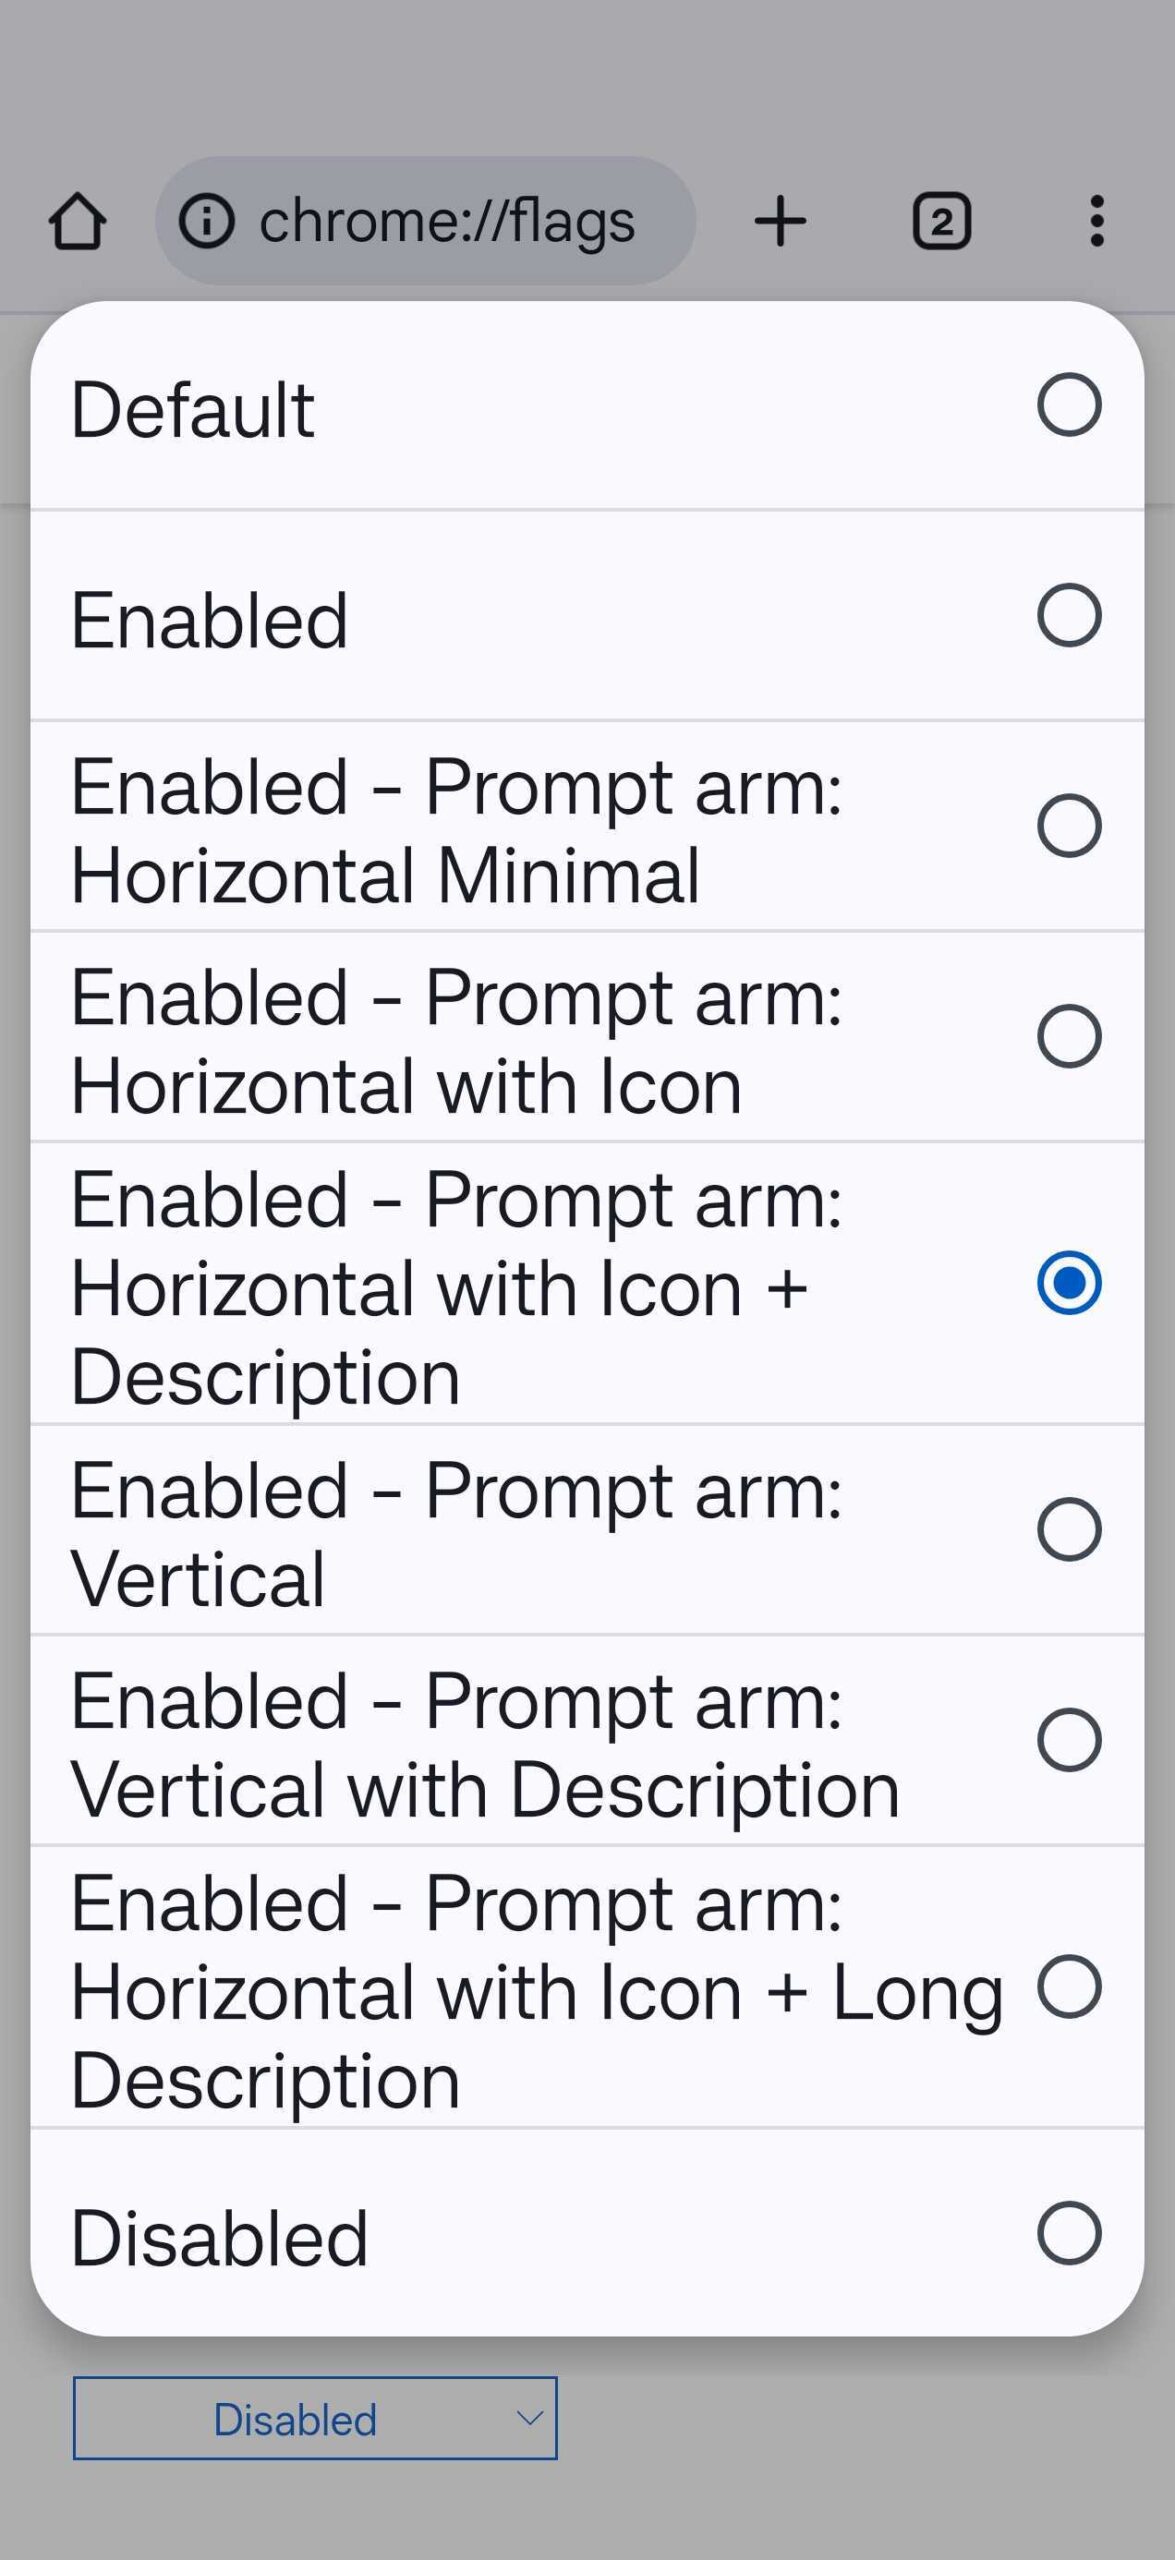Viewport: 1175px width, 2560px height.
Task: Tap the "Default" option label text
Action: pyautogui.click(x=193, y=409)
